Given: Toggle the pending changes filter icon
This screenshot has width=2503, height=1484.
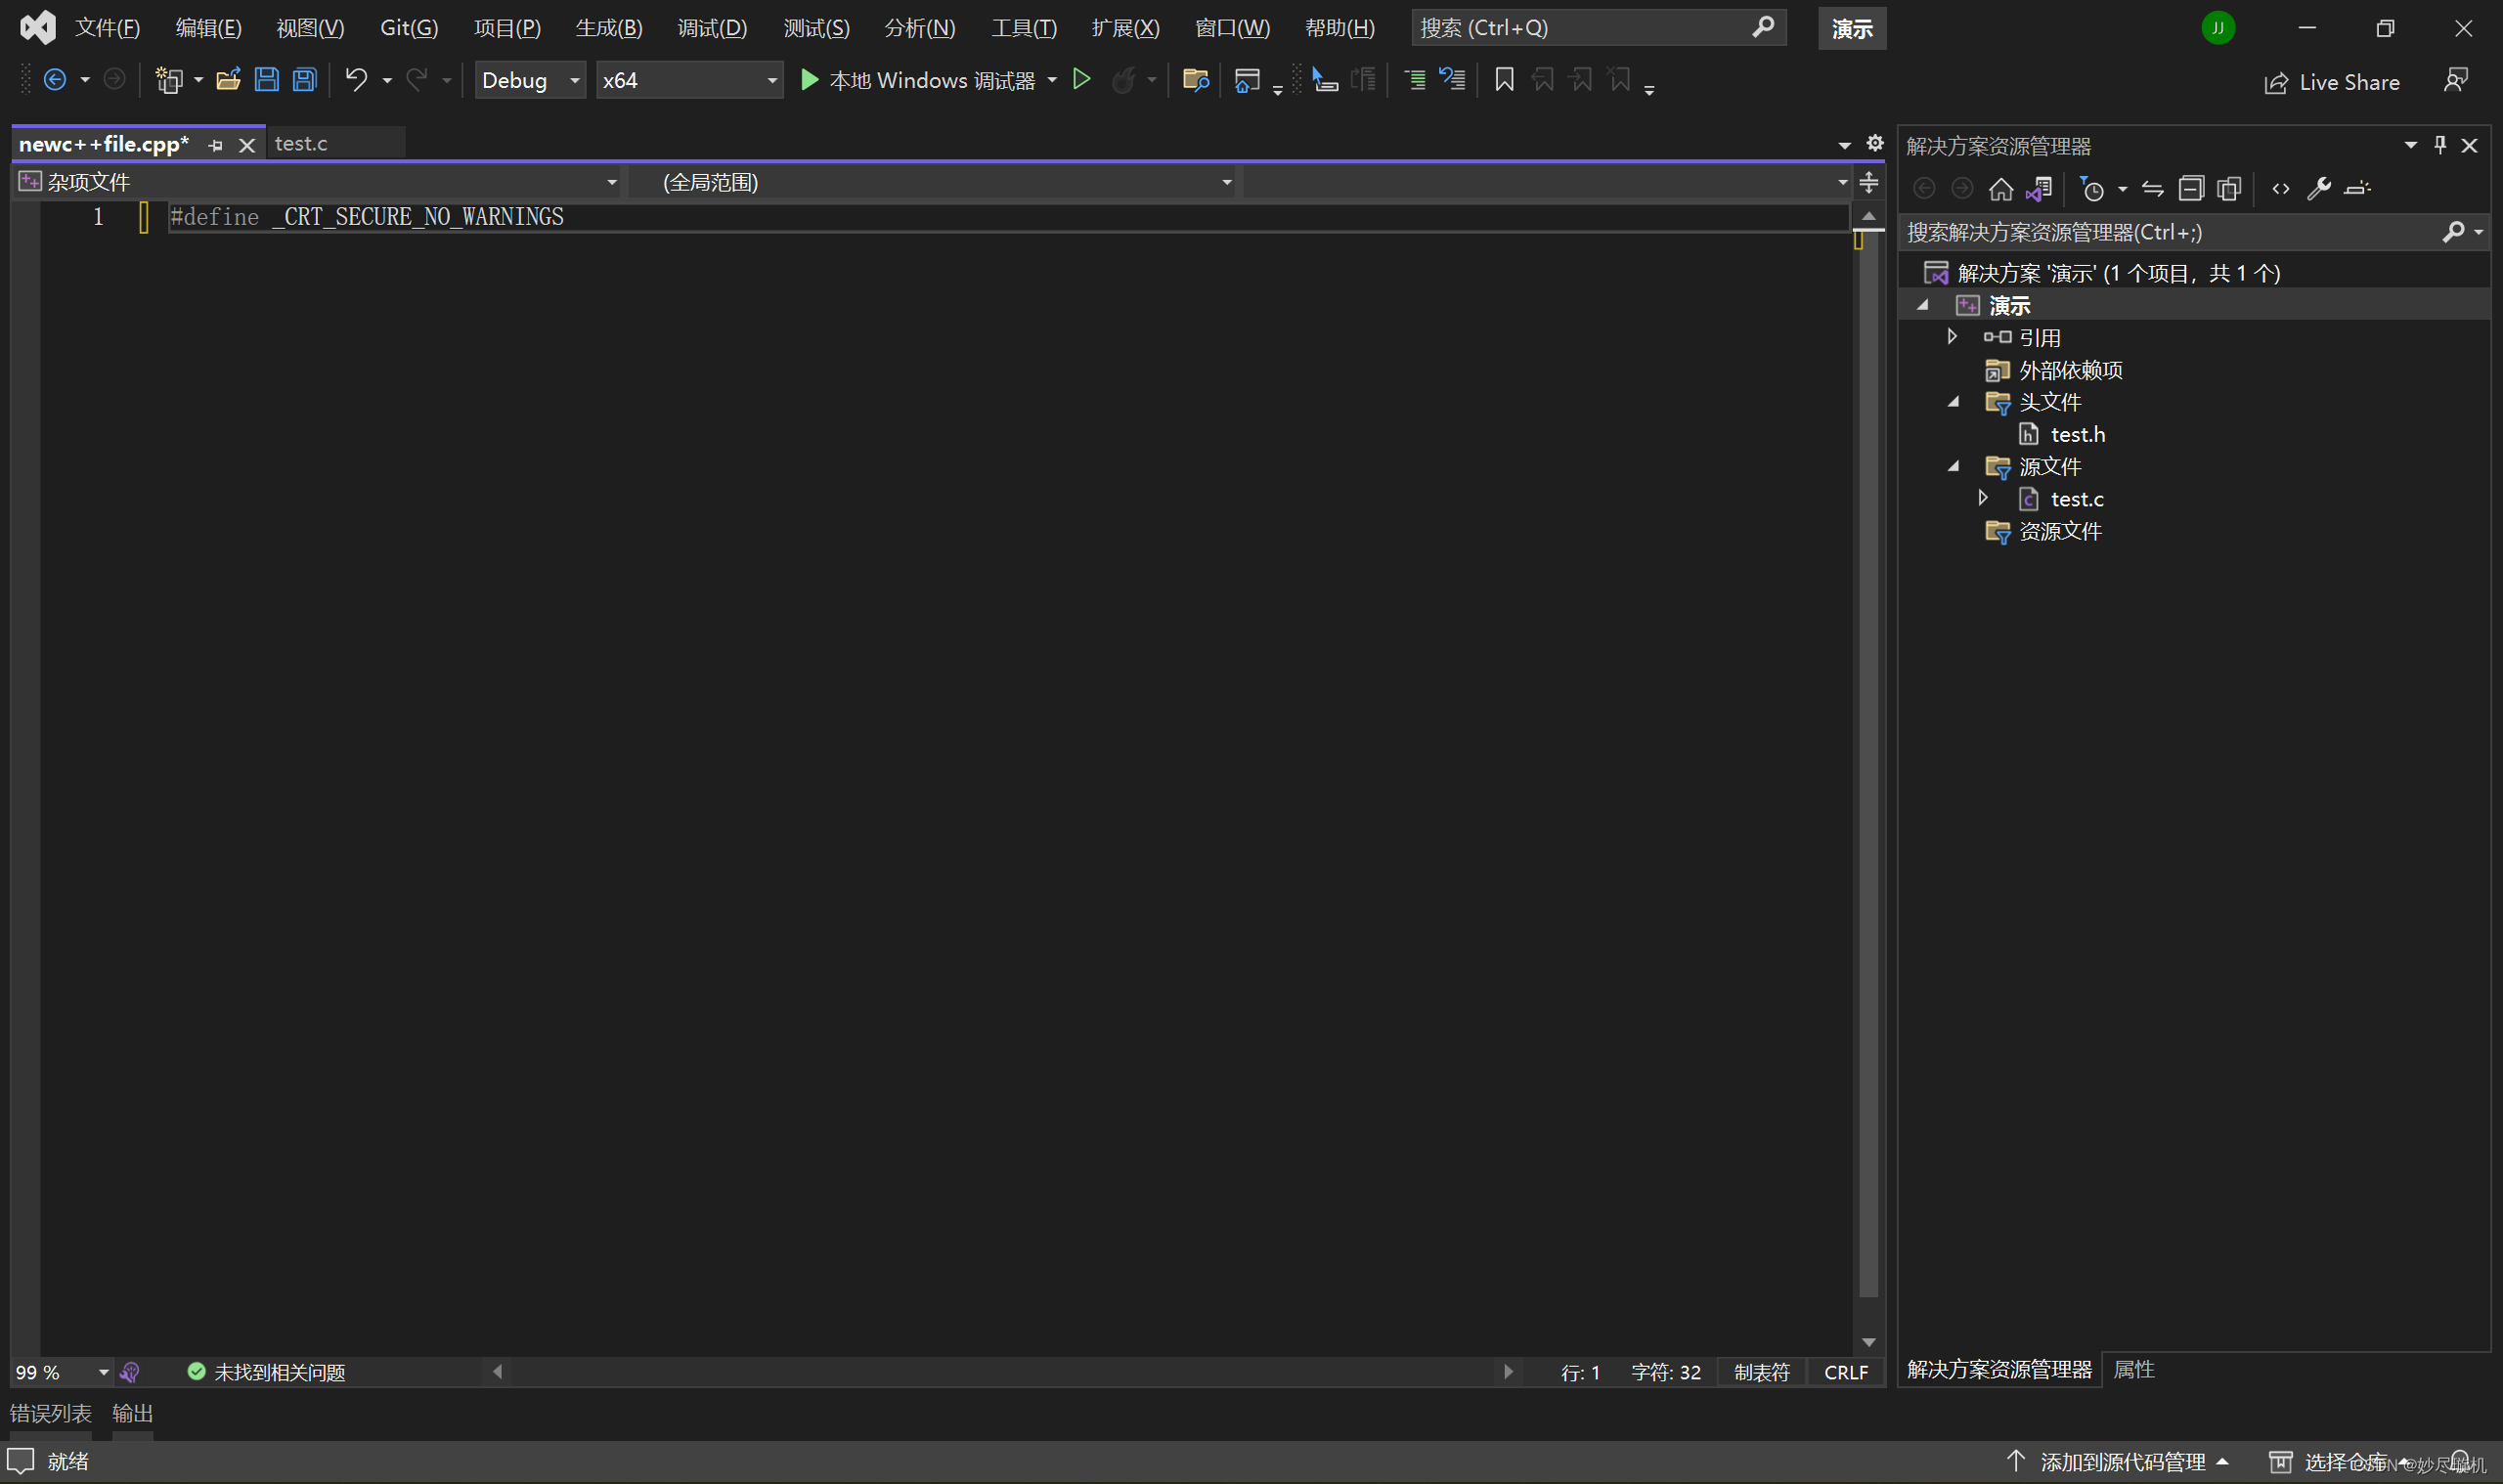Looking at the screenshot, I should [x=2094, y=188].
